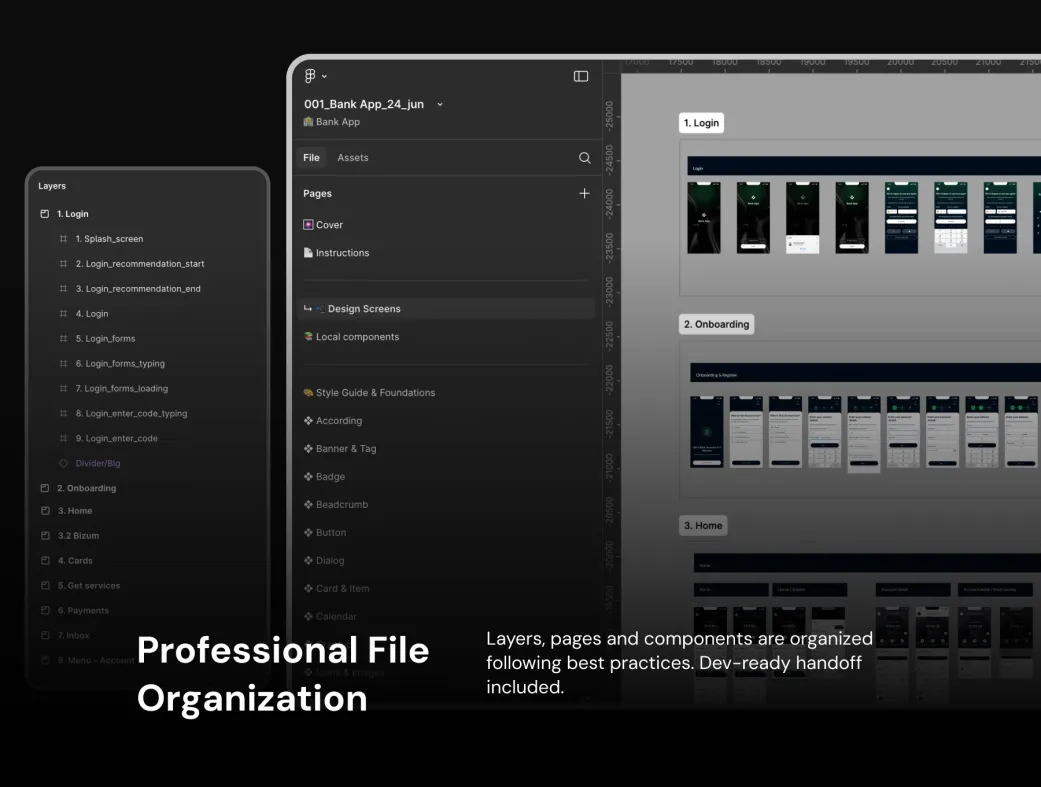Click the Cover page thumbnail icon
Viewport: 1041px width, 787px height.
click(x=308, y=225)
